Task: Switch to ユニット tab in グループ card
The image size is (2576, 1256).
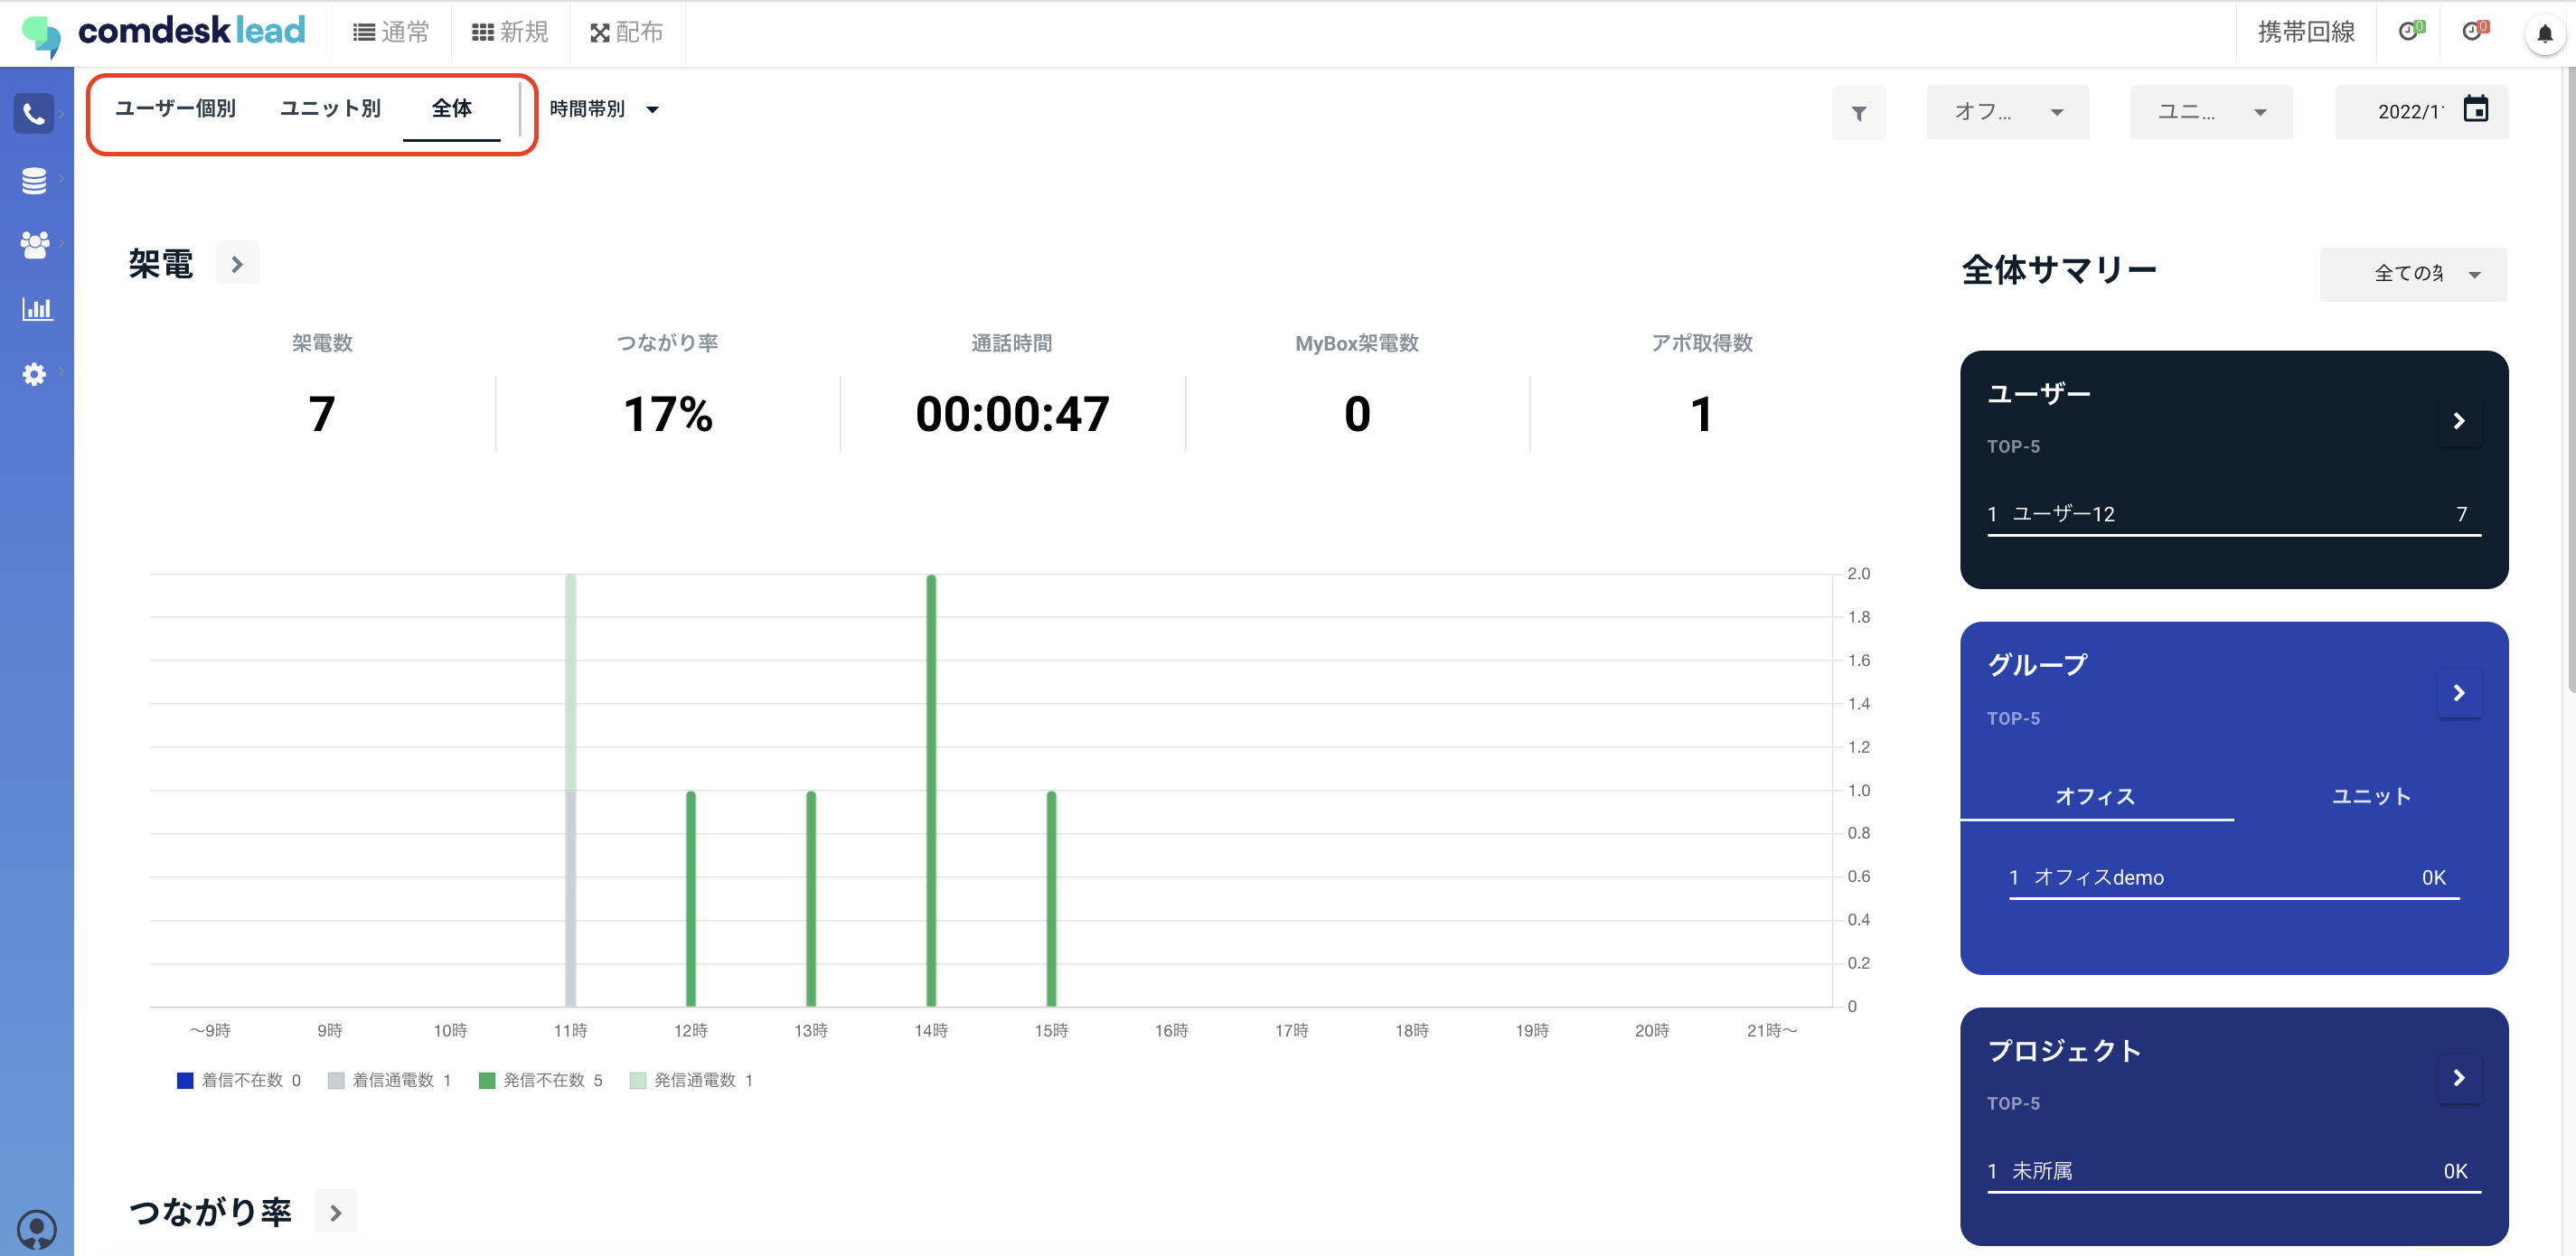Action: 2370,796
